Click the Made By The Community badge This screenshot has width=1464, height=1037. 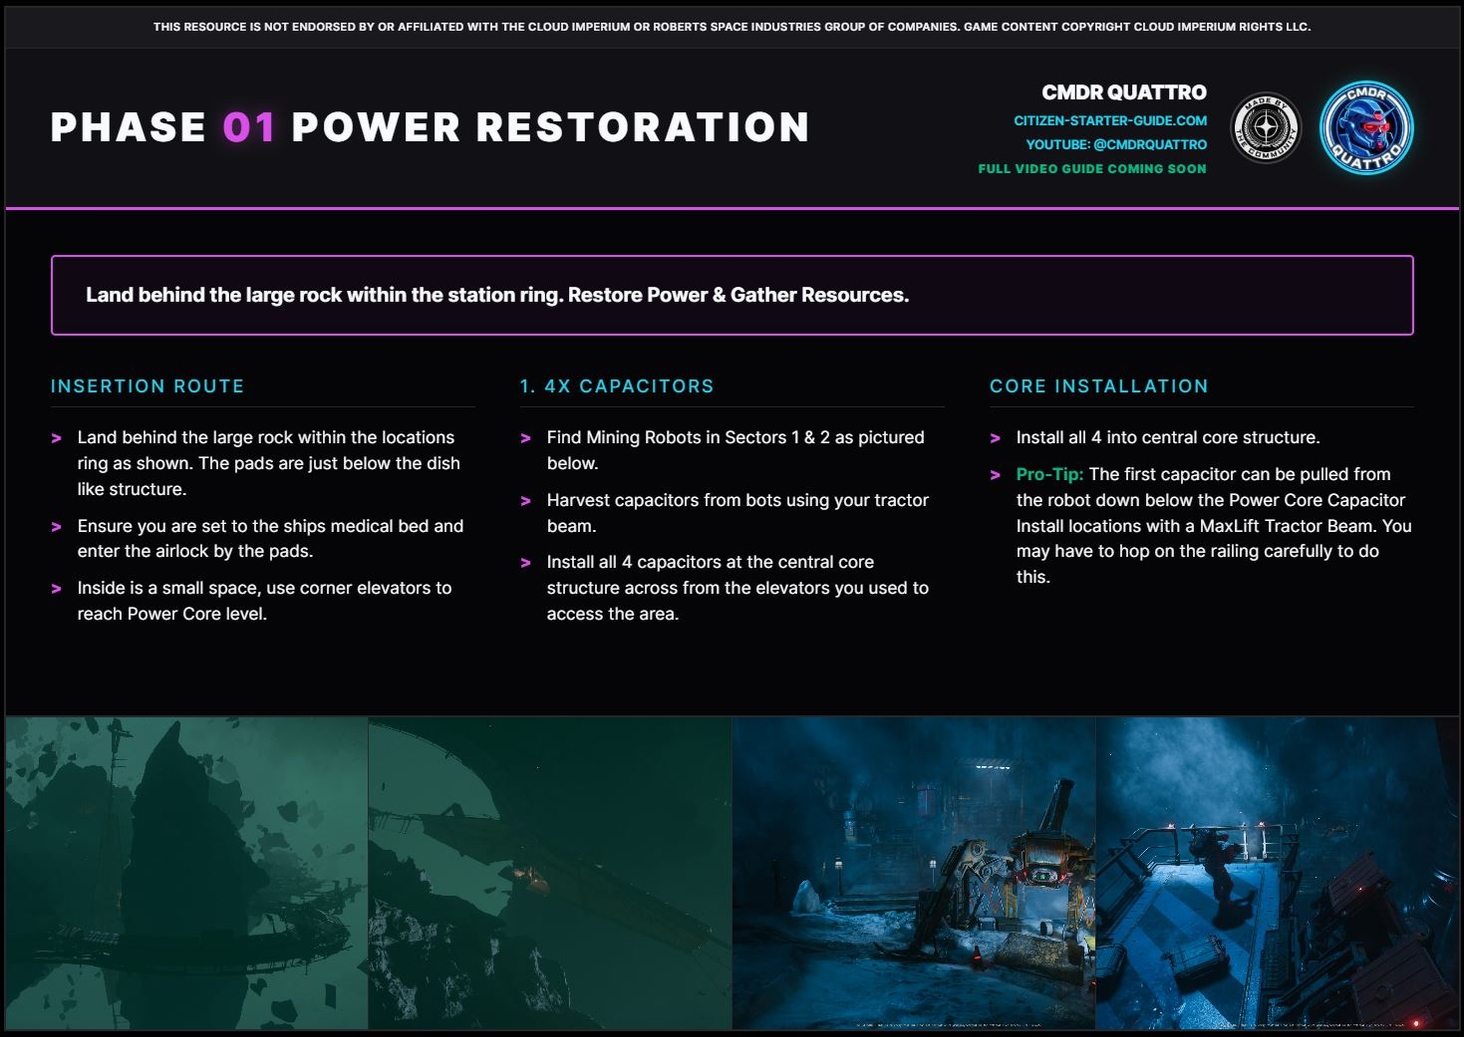[x=1265, y=128]
